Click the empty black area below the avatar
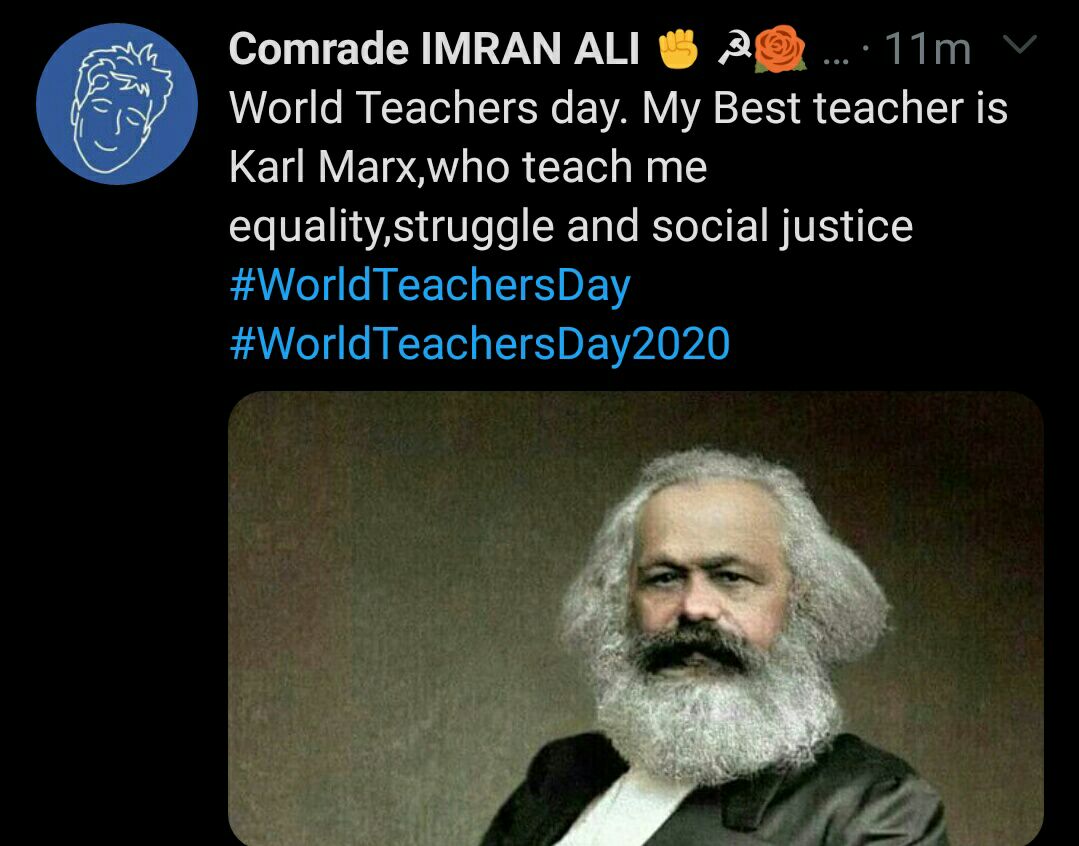This screenshot has width=1079, height=846. 114,516
